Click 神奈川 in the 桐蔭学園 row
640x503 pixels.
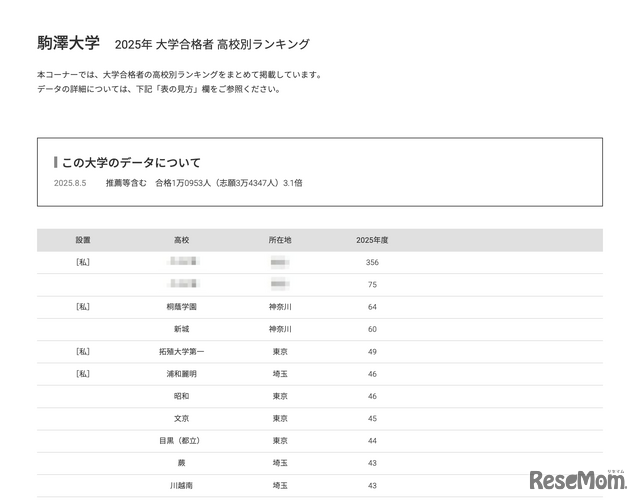click(x=280, y=307)
